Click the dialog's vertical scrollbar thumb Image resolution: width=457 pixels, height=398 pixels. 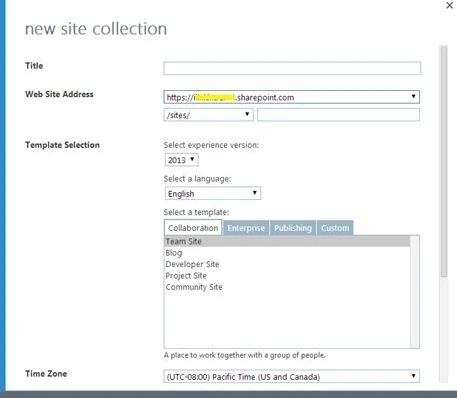tap(444, 162)
